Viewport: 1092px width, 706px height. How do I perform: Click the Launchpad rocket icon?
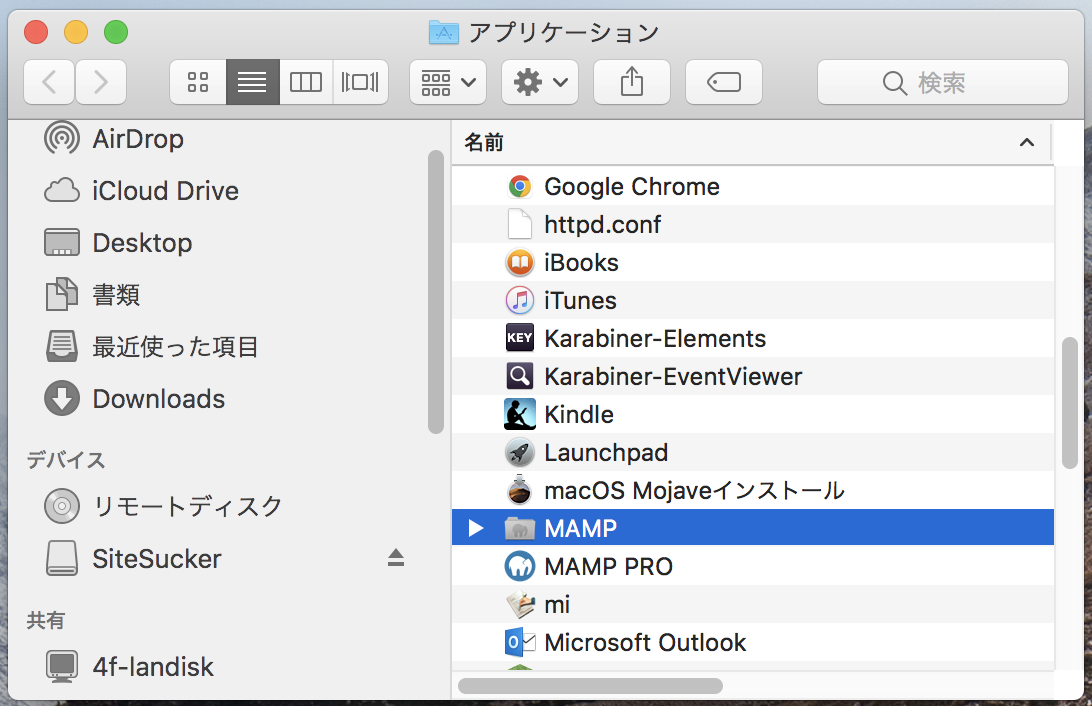pyautogui.click(x=519, y=453)
